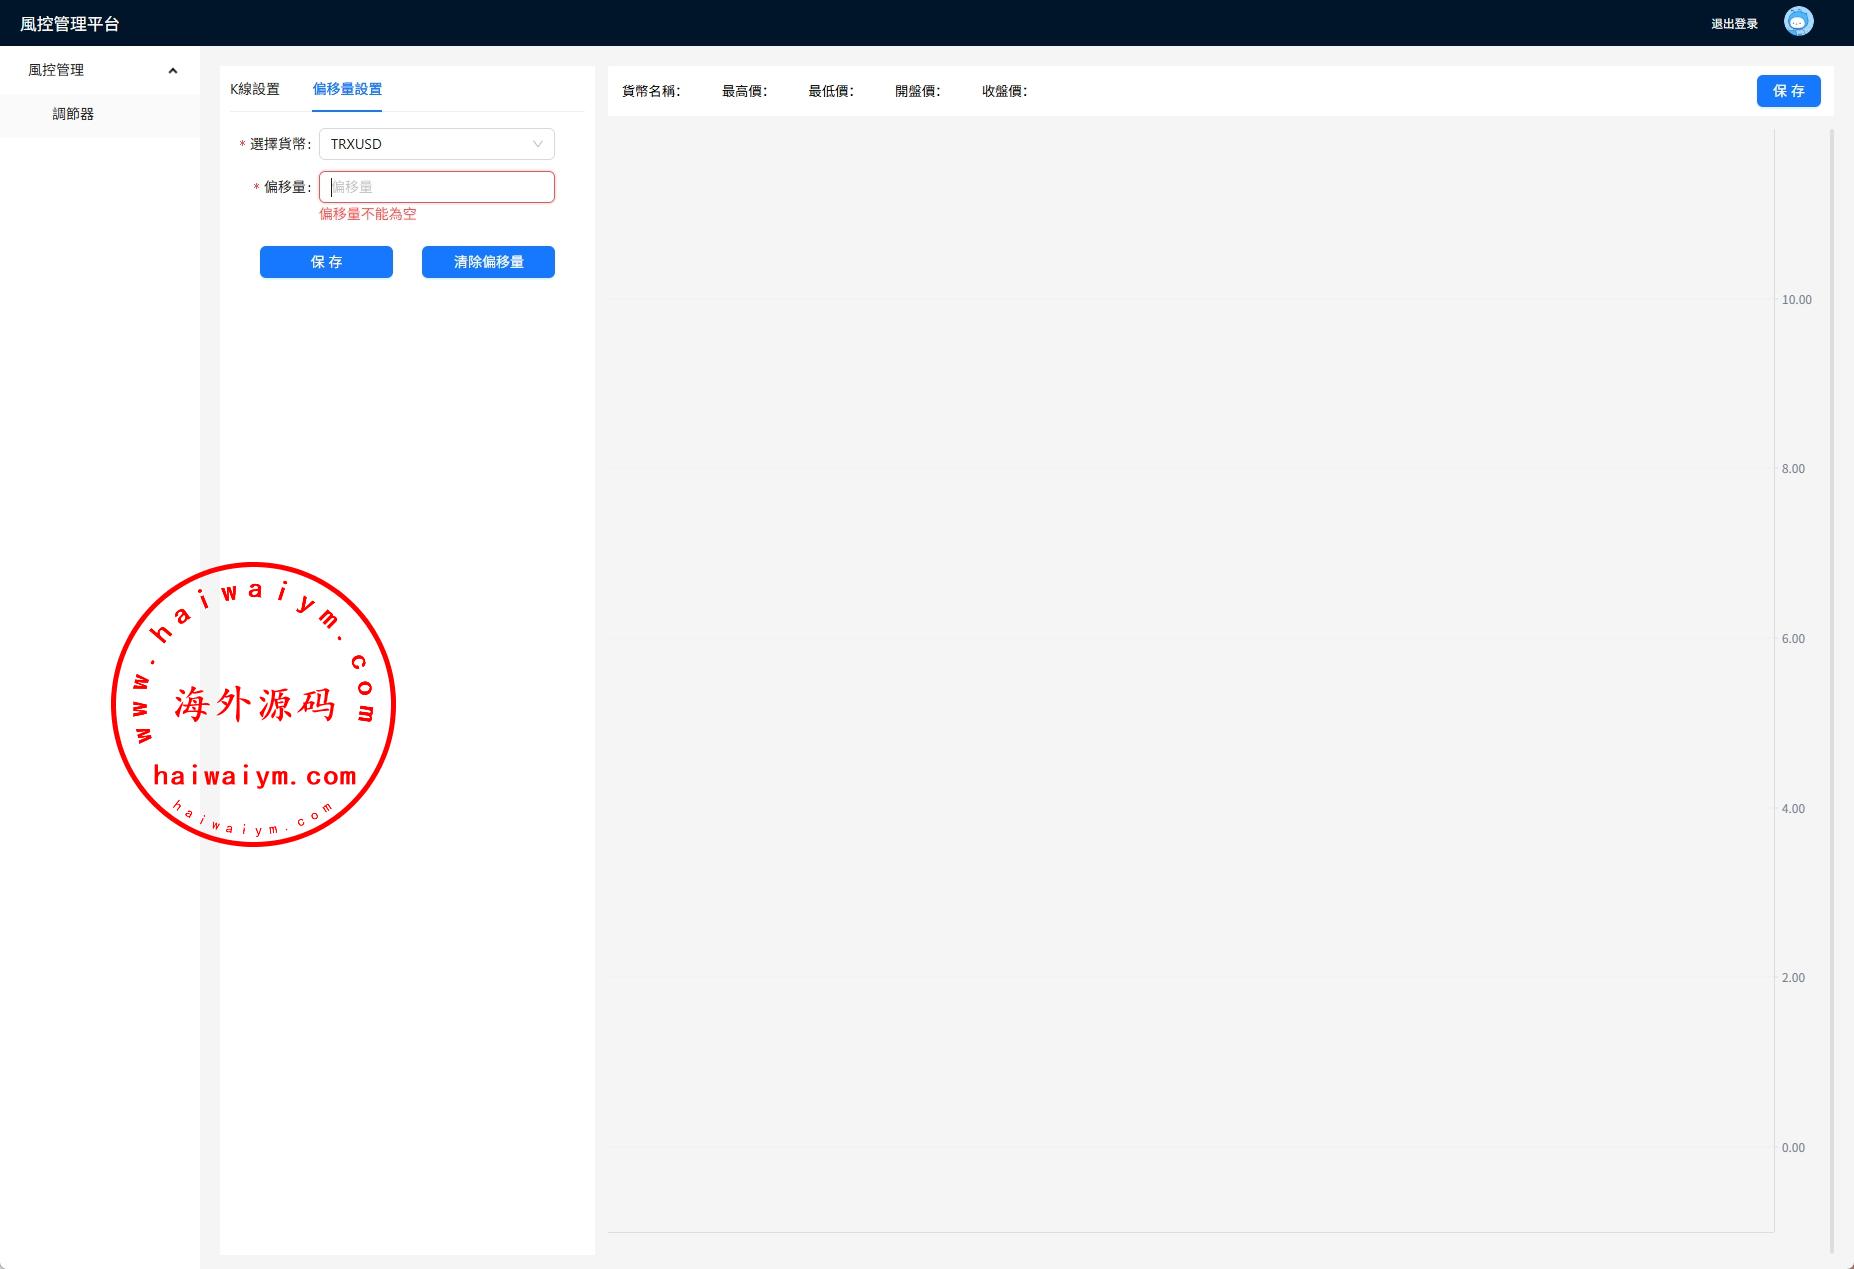Click the 退出登录 logout link

[x=1734, y=24]
